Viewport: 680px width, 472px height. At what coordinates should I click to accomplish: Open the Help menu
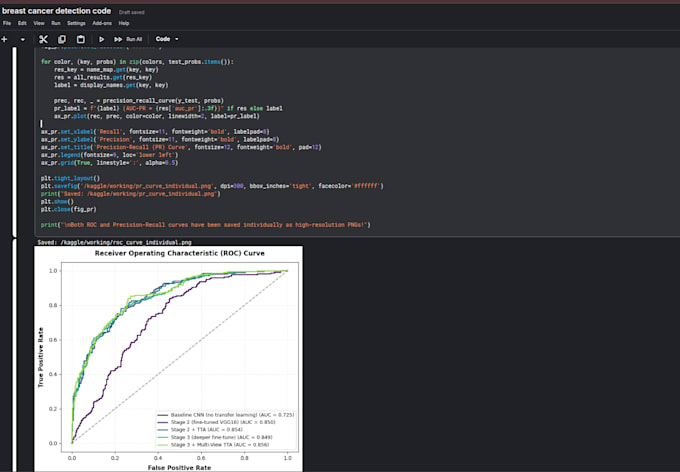click(124, 23)
